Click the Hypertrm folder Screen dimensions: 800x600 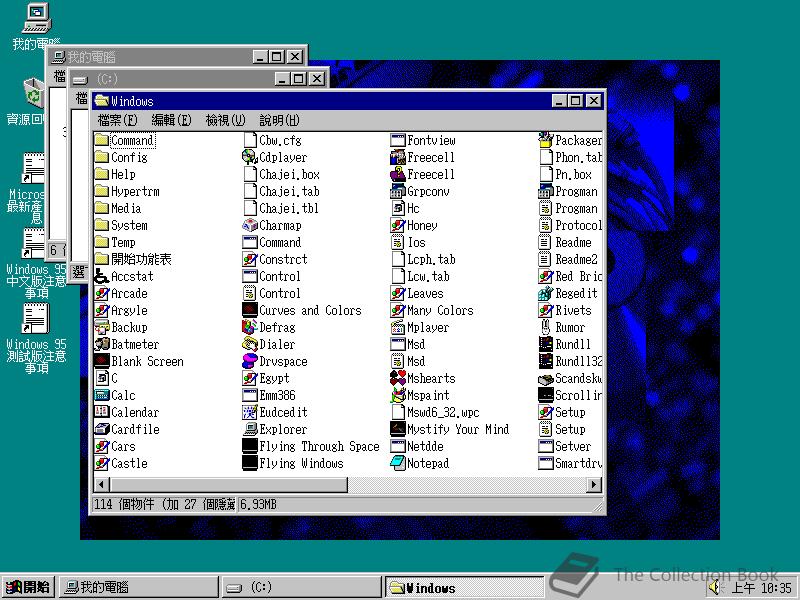click(127, 191)
